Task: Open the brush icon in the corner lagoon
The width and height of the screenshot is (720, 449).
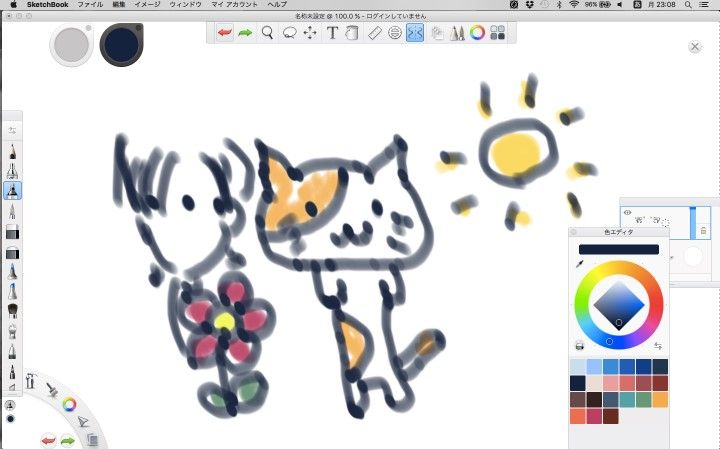Action: [52, 390]
